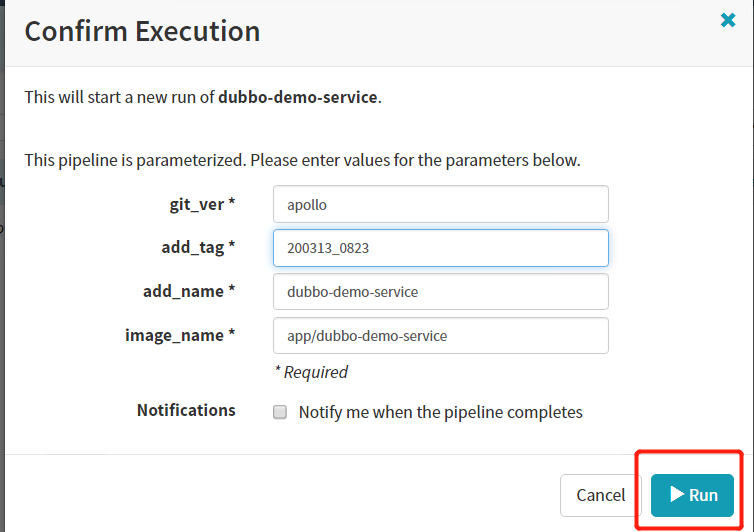The width and height of the screenshot is (754, 532).
Task: Select the add_name input field
Action: tap(440, 292)
